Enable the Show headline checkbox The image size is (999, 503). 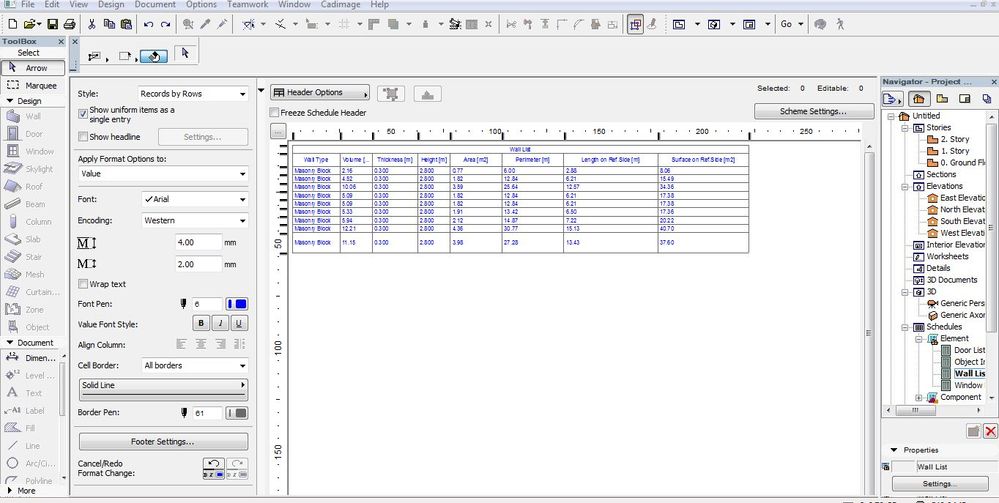coord(82,136)
